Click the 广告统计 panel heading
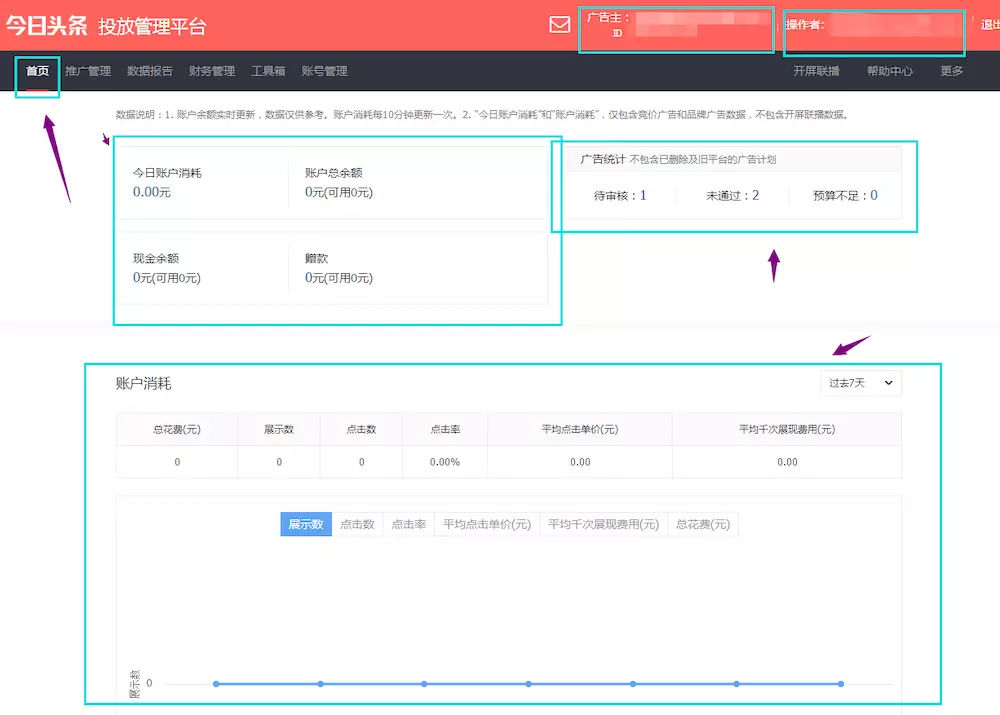This screenshot has width=1000, height=715. pos(603,159)
